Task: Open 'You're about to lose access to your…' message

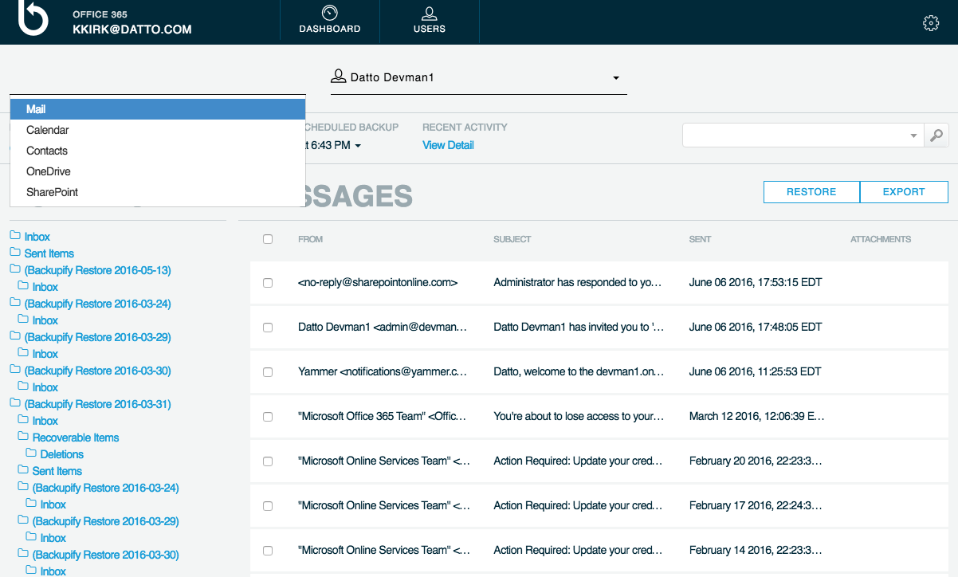Action: 579,416
